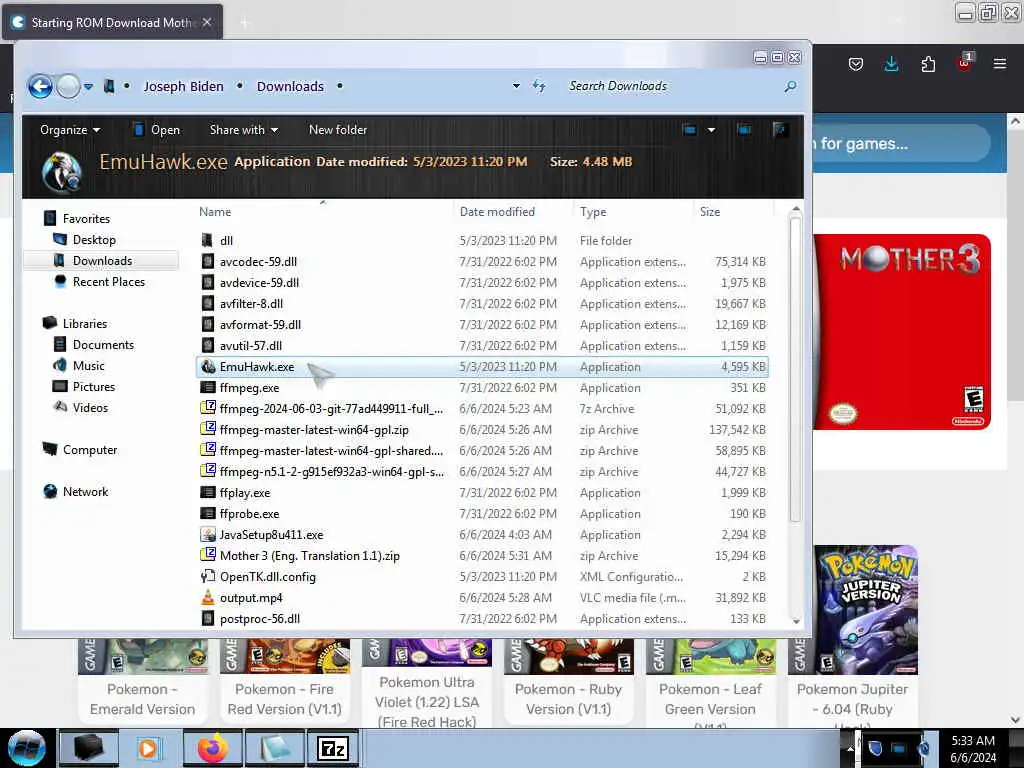Select the postproc-56.dll file name
This screenshot has width=1024, height=768.
(x=260, y=618)
